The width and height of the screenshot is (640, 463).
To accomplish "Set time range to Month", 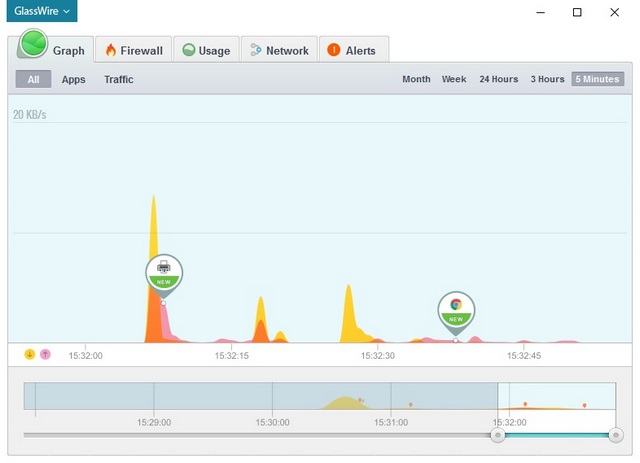I will point(416,79).
